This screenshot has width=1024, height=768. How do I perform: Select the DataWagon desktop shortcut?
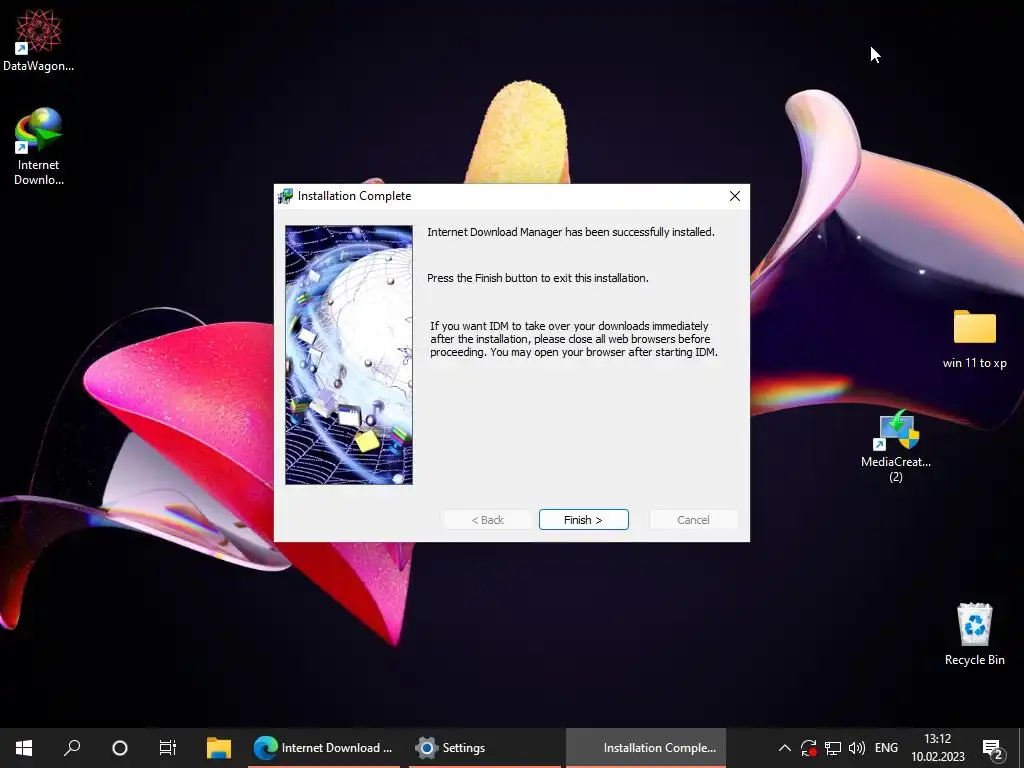38,40
